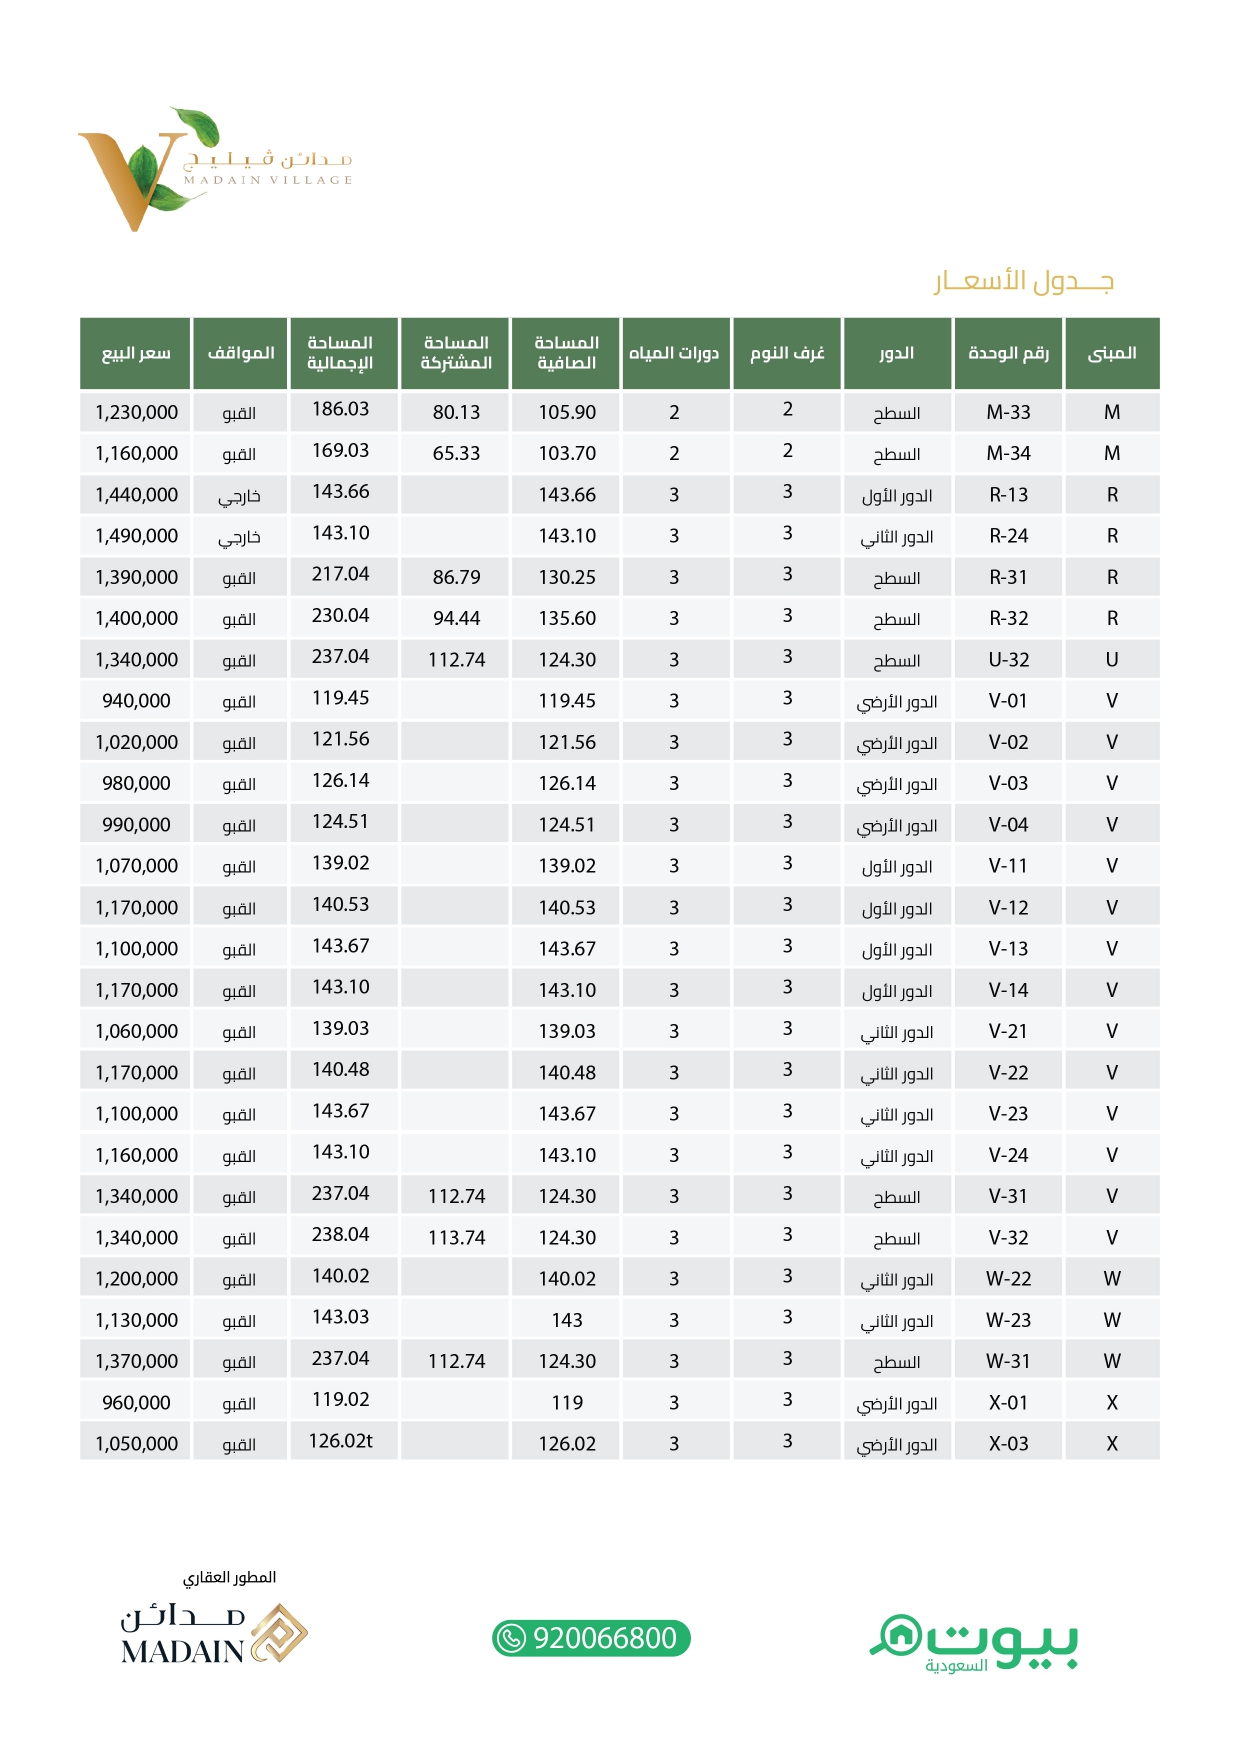Click the 126.02t total area cell
Viewport: 1240px width, 1755px height.
pyautogui.click(x=341, y=1441)
